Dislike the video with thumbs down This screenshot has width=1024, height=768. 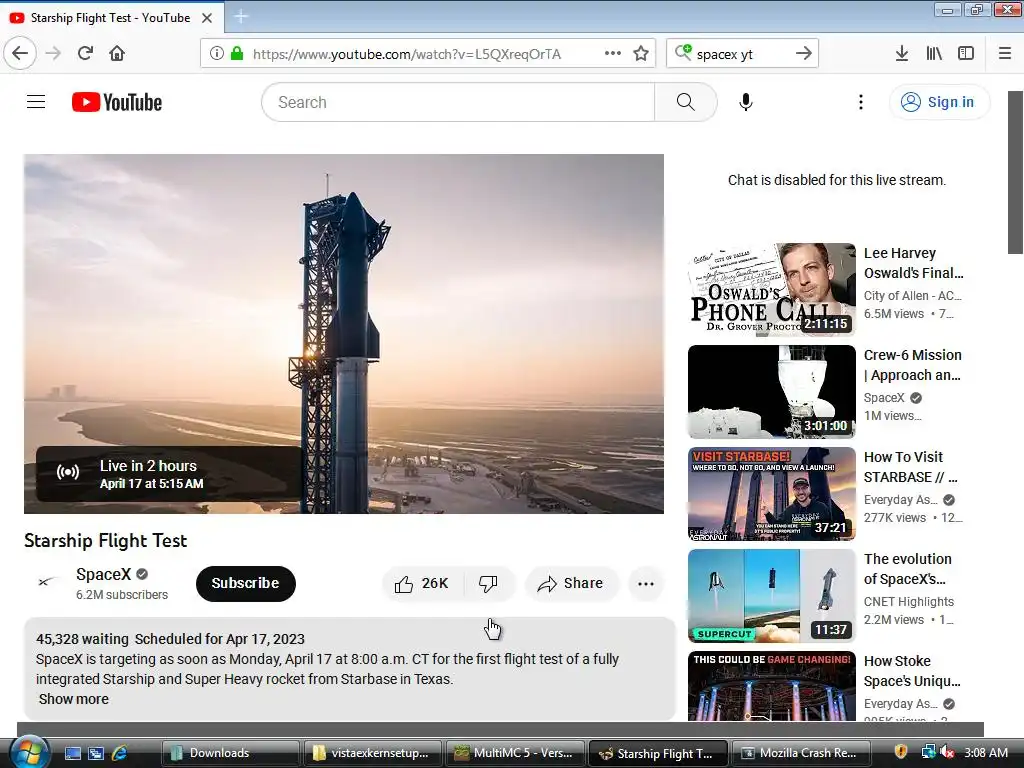(488, 583)
